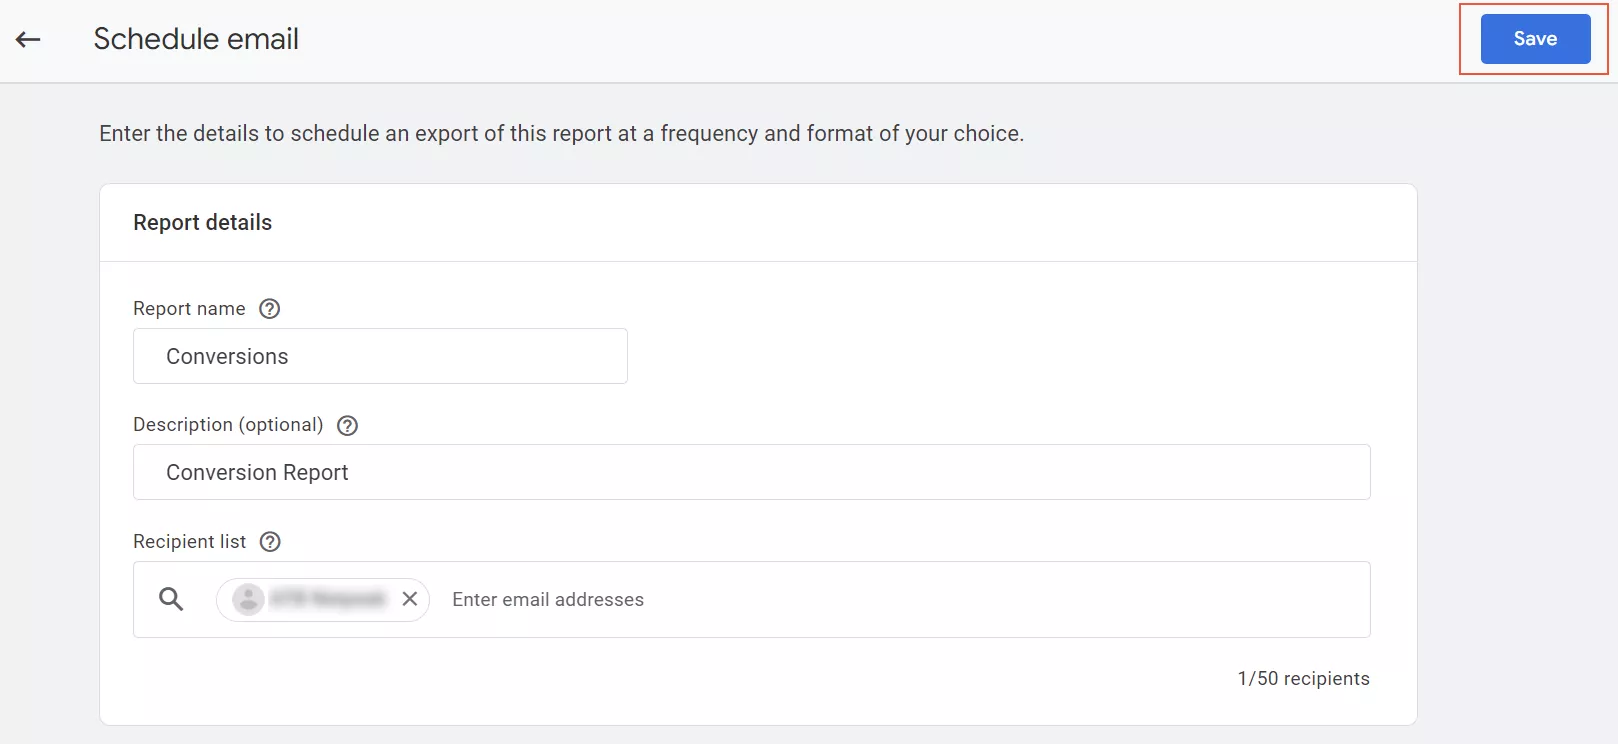Click the 1/50 recipients counter
Viewport: 1618px width, 744px height.
(1303, 678)
